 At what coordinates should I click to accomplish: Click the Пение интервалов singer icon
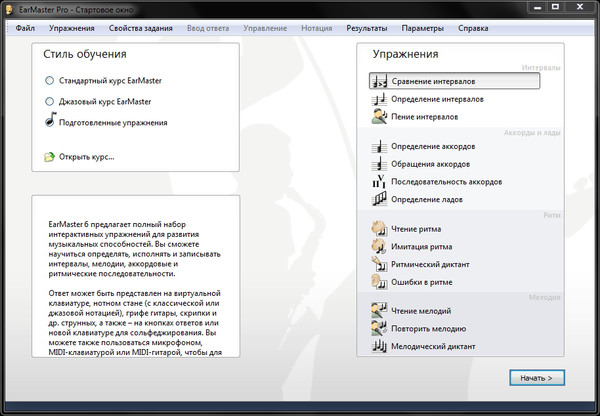379,117
